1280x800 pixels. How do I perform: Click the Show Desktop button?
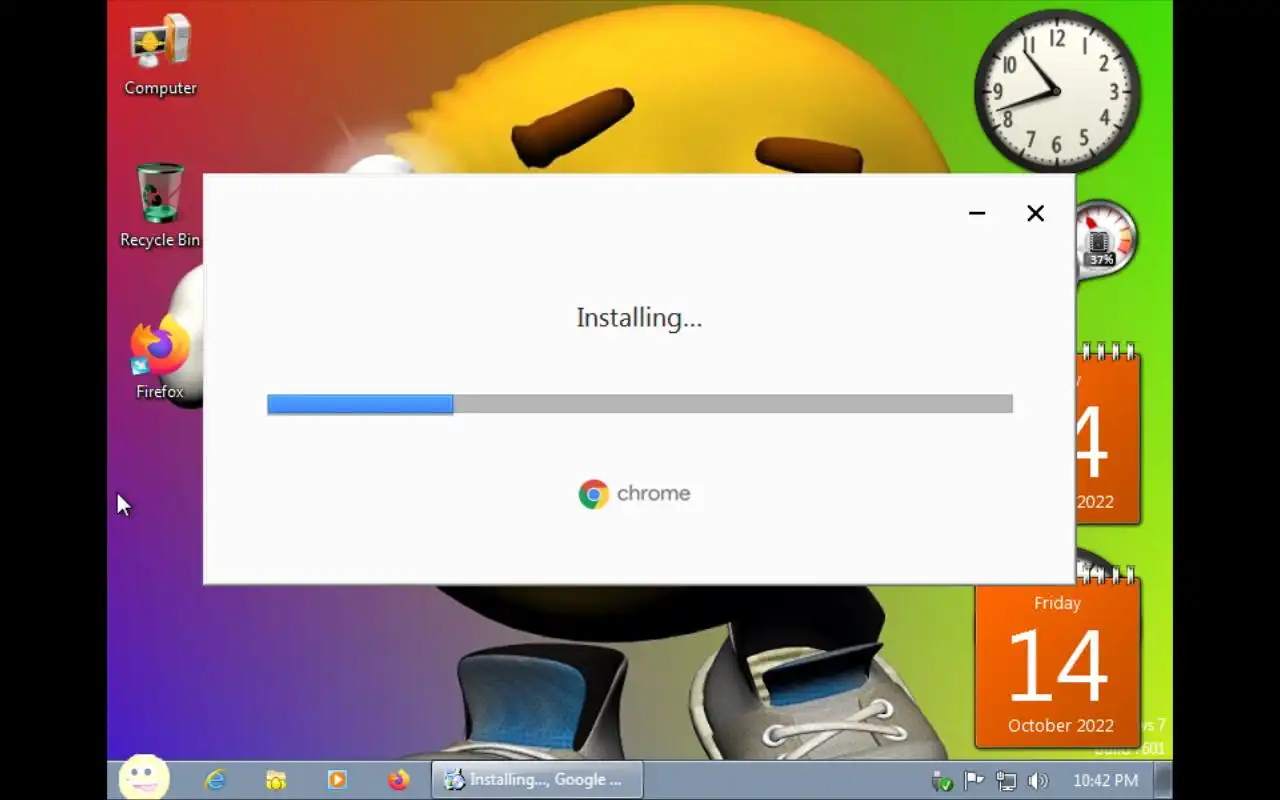click(x=1163, y=780)
